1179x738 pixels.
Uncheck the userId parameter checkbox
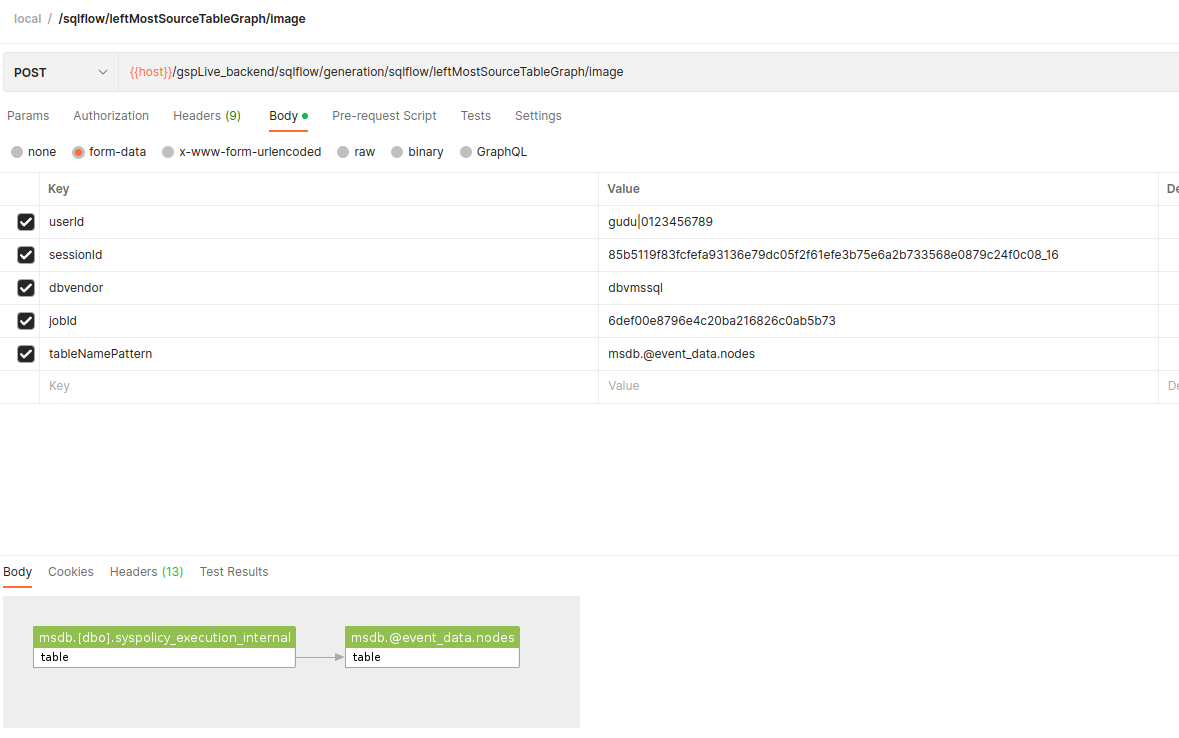pos(26,222)
